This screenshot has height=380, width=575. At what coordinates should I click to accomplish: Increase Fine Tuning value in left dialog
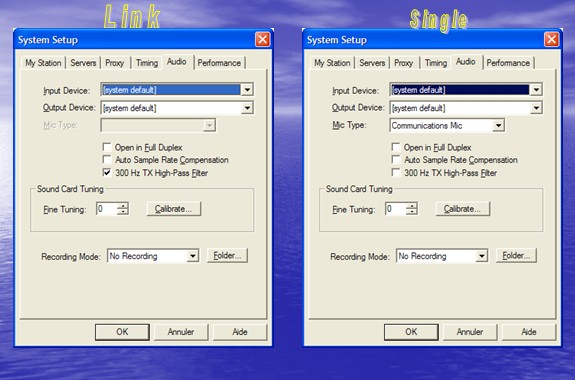click(123, 206)
